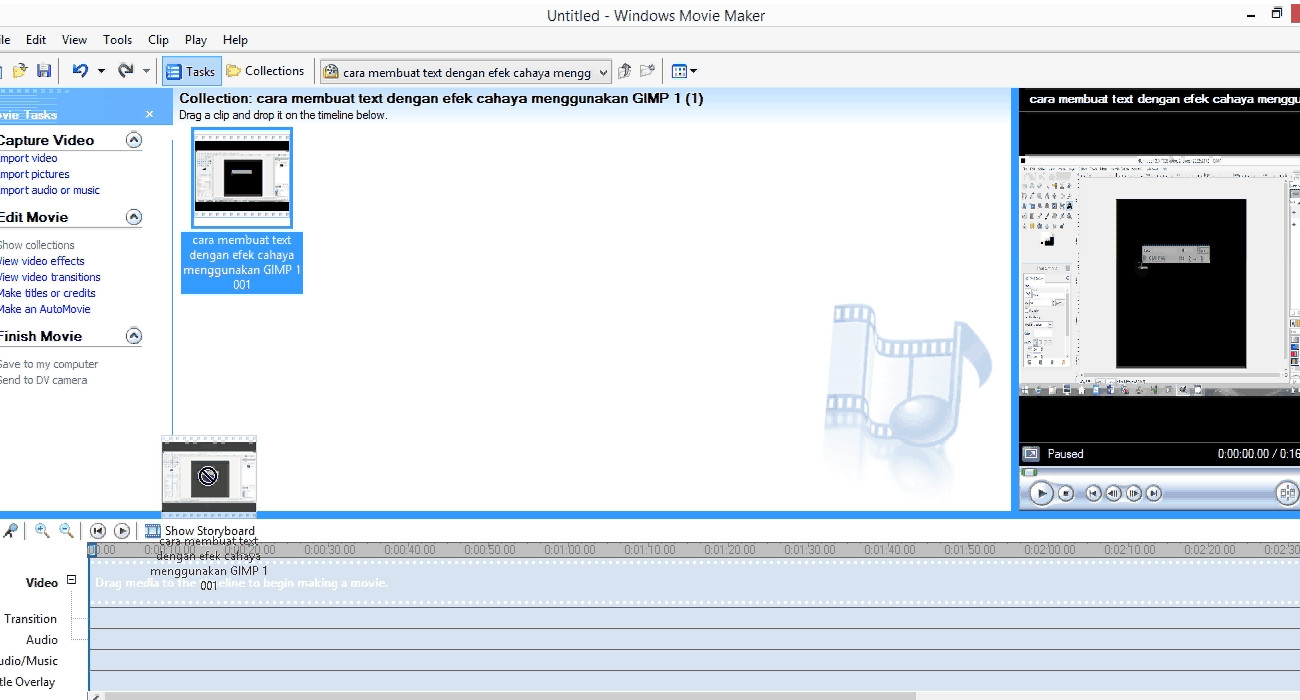Click View video transitions link
The width and height of the screenshot is (1300, 700).
point(50,277)
